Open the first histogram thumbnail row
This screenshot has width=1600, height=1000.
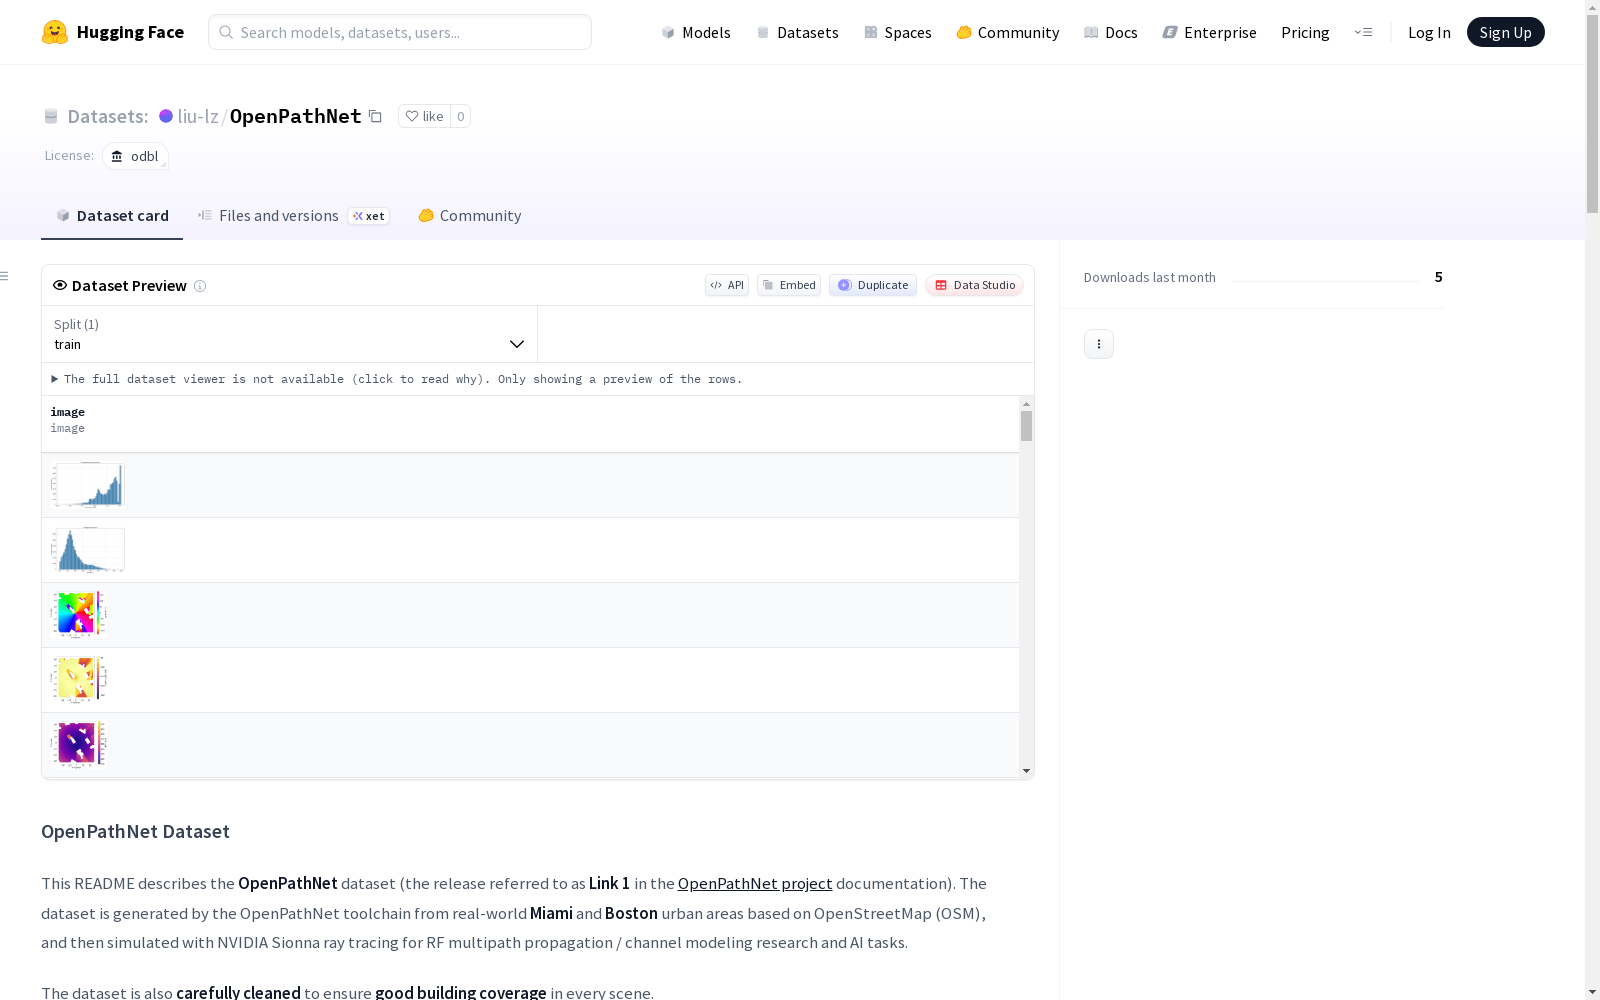88,485
